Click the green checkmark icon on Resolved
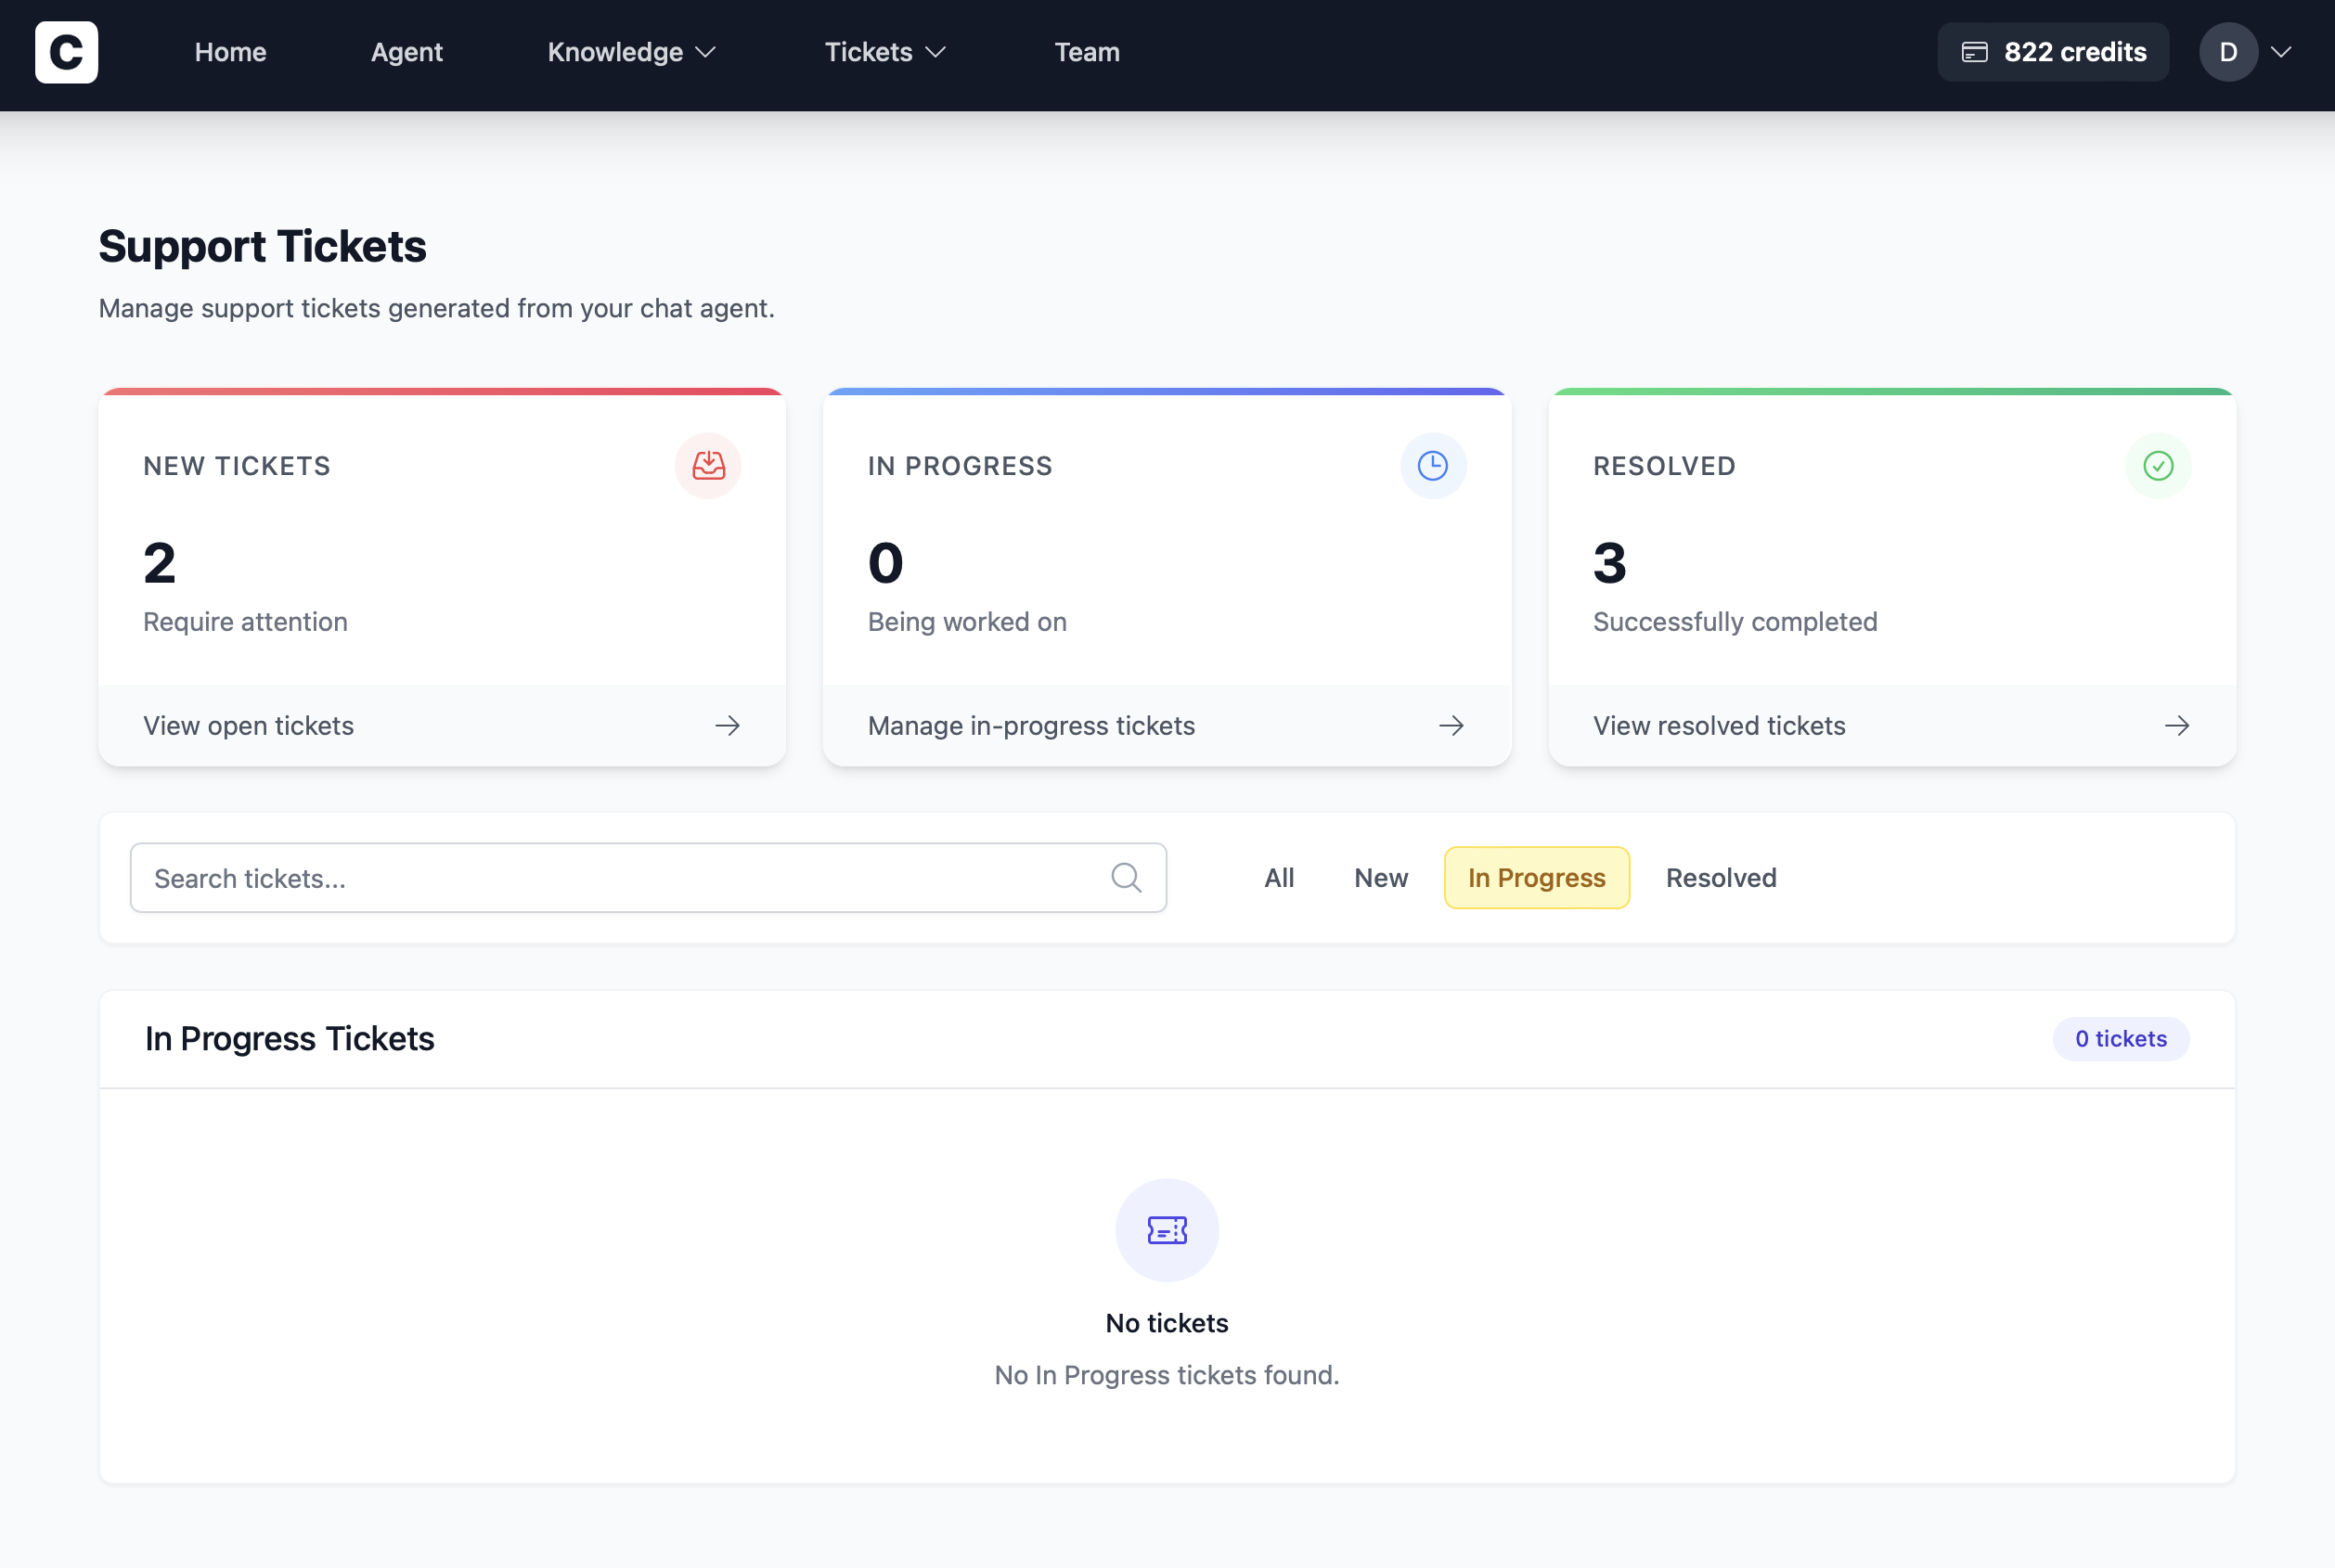2335x1568 pixels. 2157,465
